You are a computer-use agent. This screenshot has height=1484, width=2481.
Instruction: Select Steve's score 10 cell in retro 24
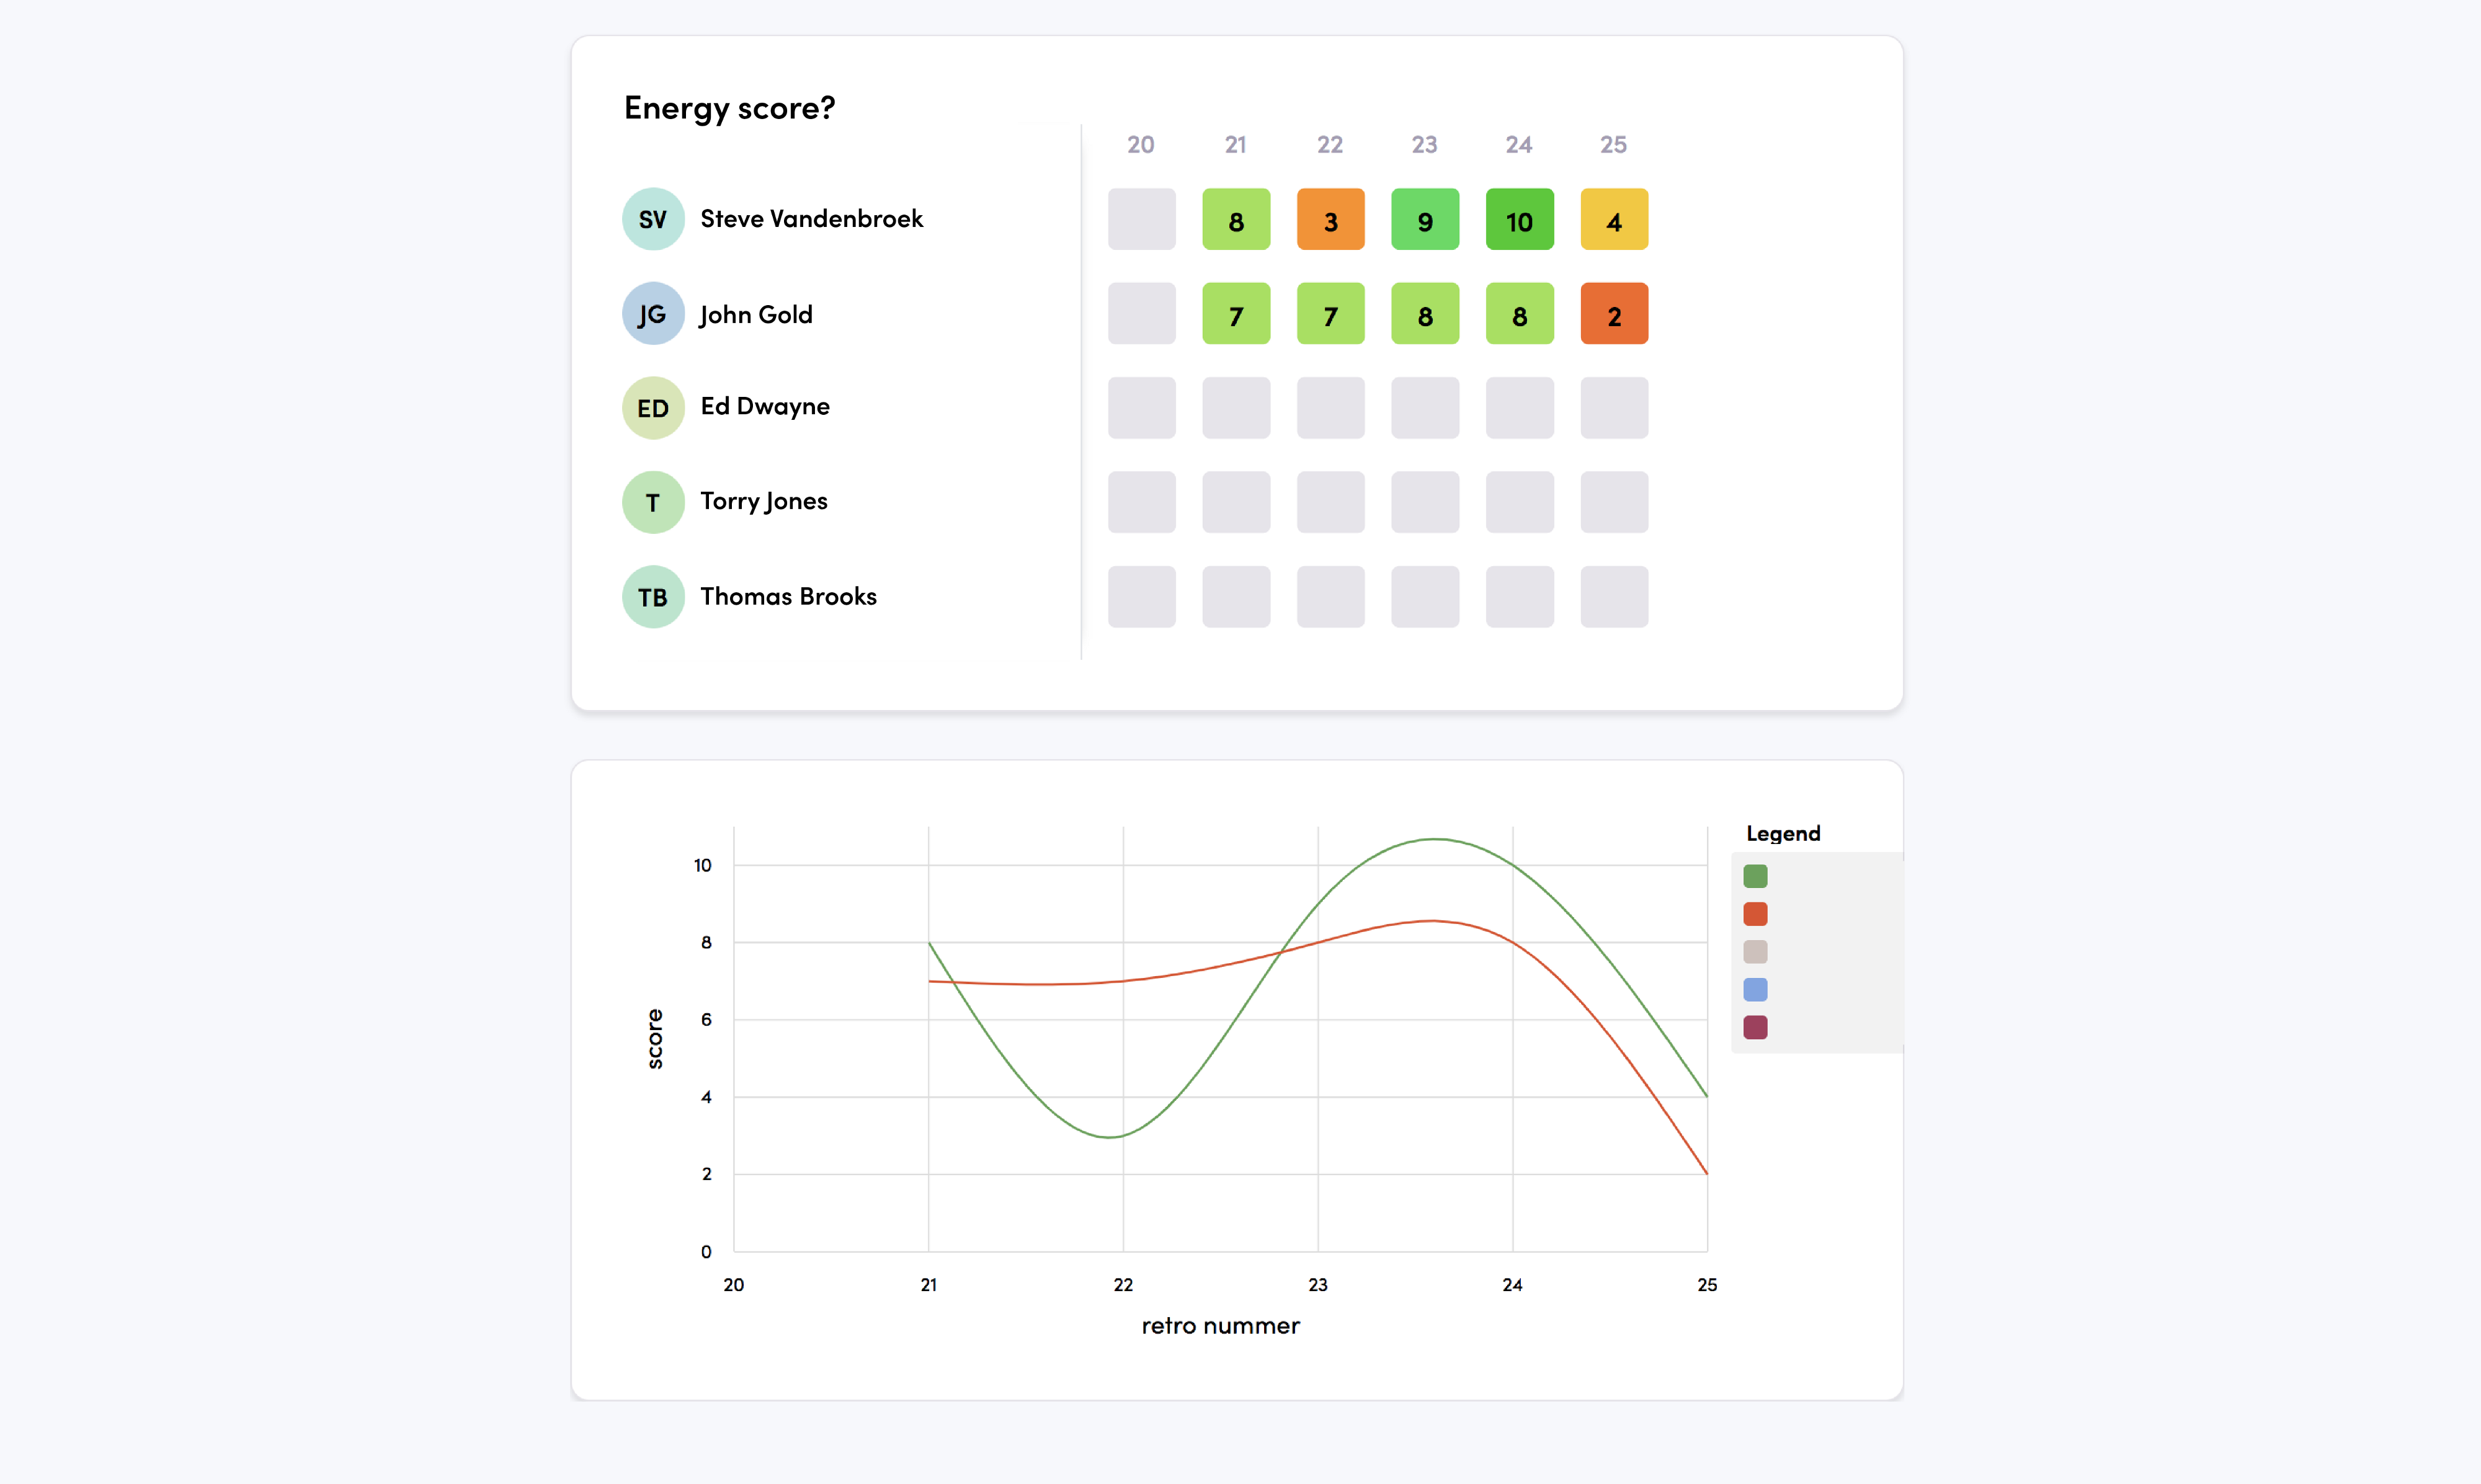point(1519,219)
